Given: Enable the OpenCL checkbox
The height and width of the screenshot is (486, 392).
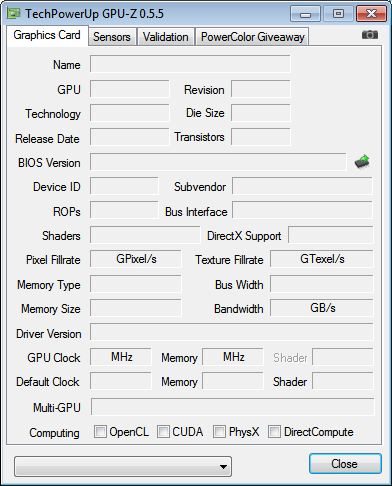Looking at the screenshot, I should point(100,432).
